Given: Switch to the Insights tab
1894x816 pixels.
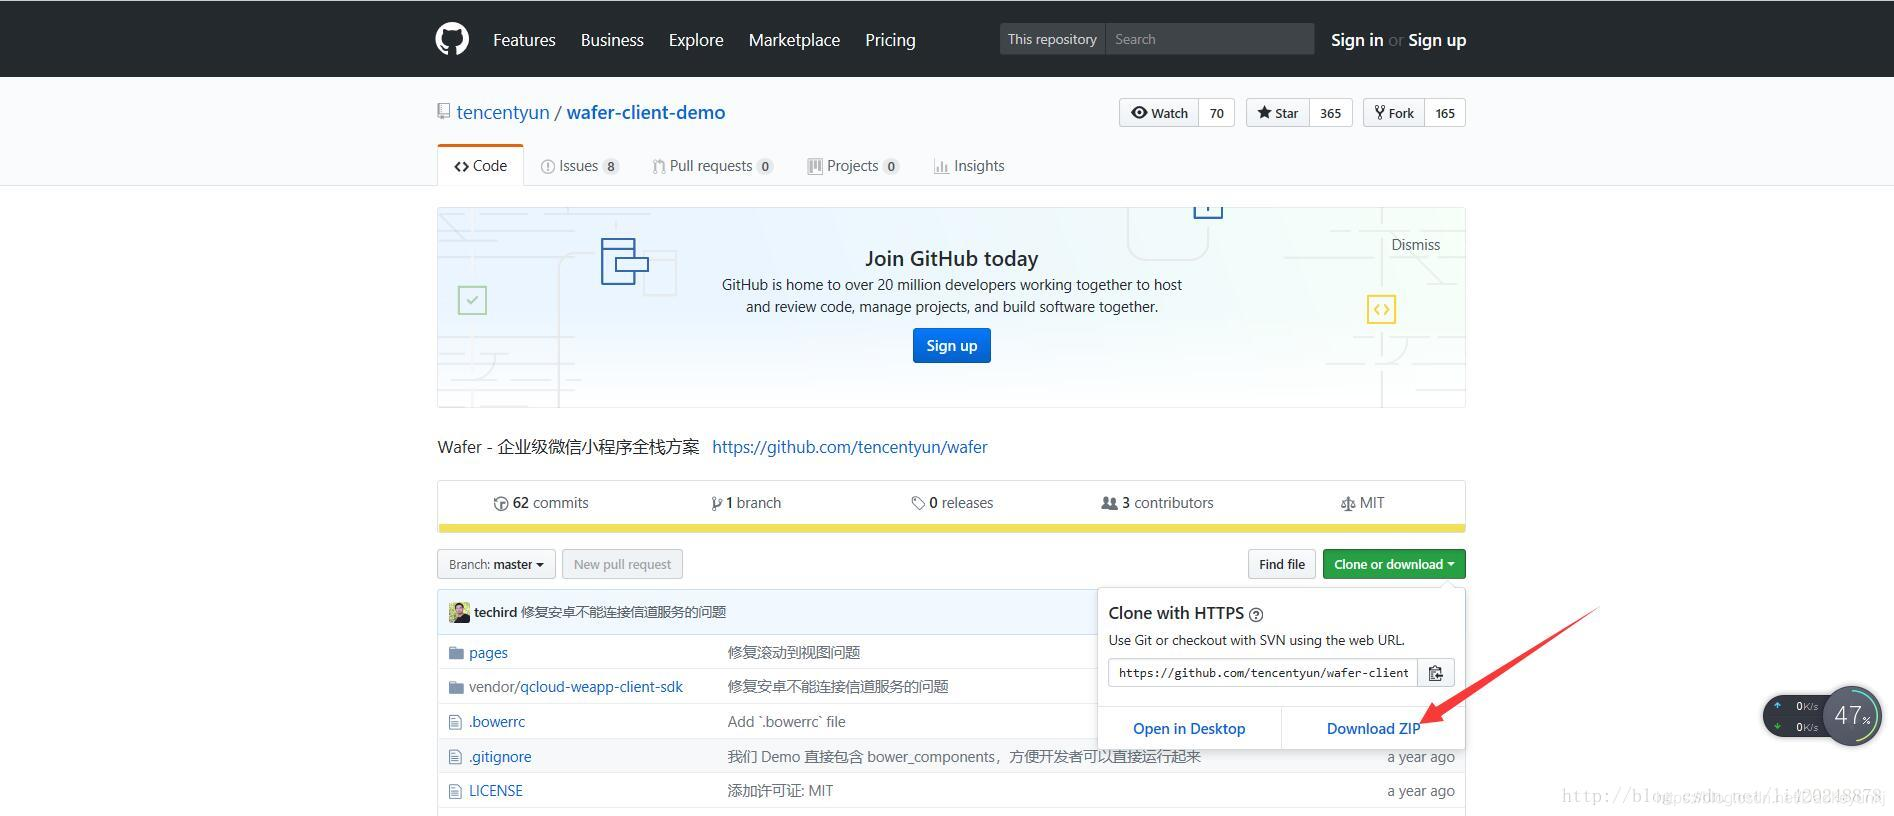Looking at the screenshot, I should pos(969,166).
